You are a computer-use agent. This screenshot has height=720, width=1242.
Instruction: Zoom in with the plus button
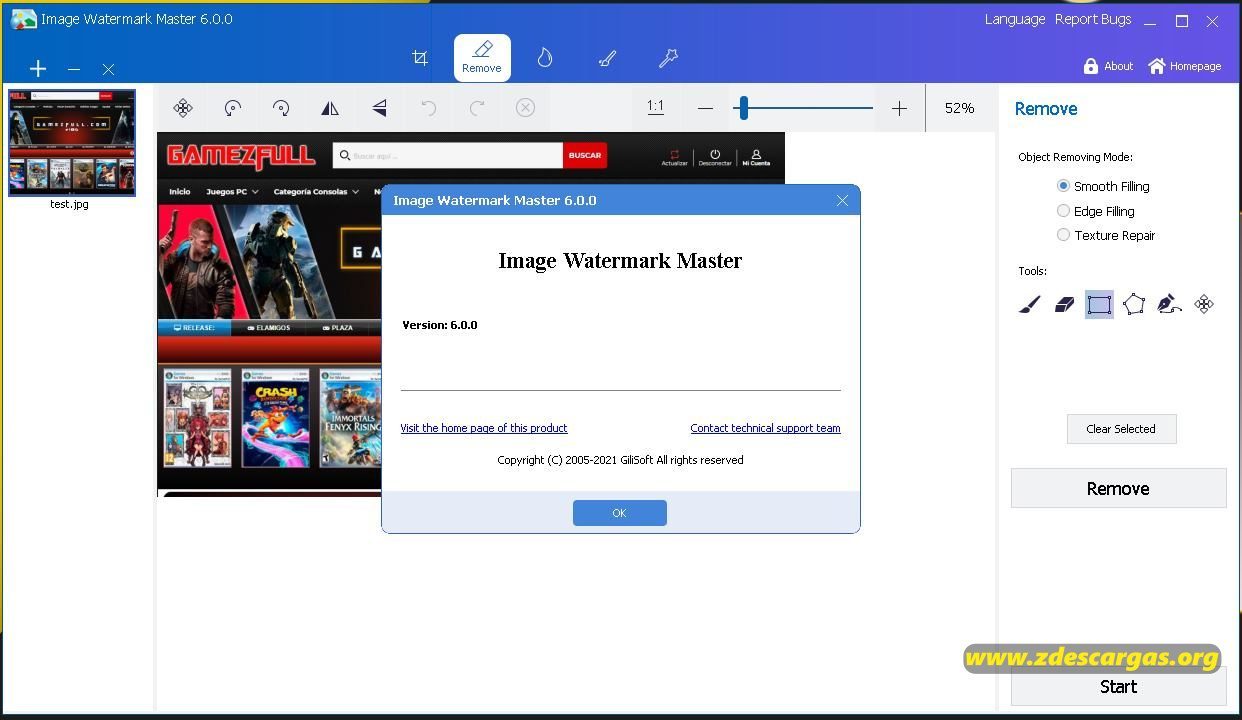[x=899, y=108]
